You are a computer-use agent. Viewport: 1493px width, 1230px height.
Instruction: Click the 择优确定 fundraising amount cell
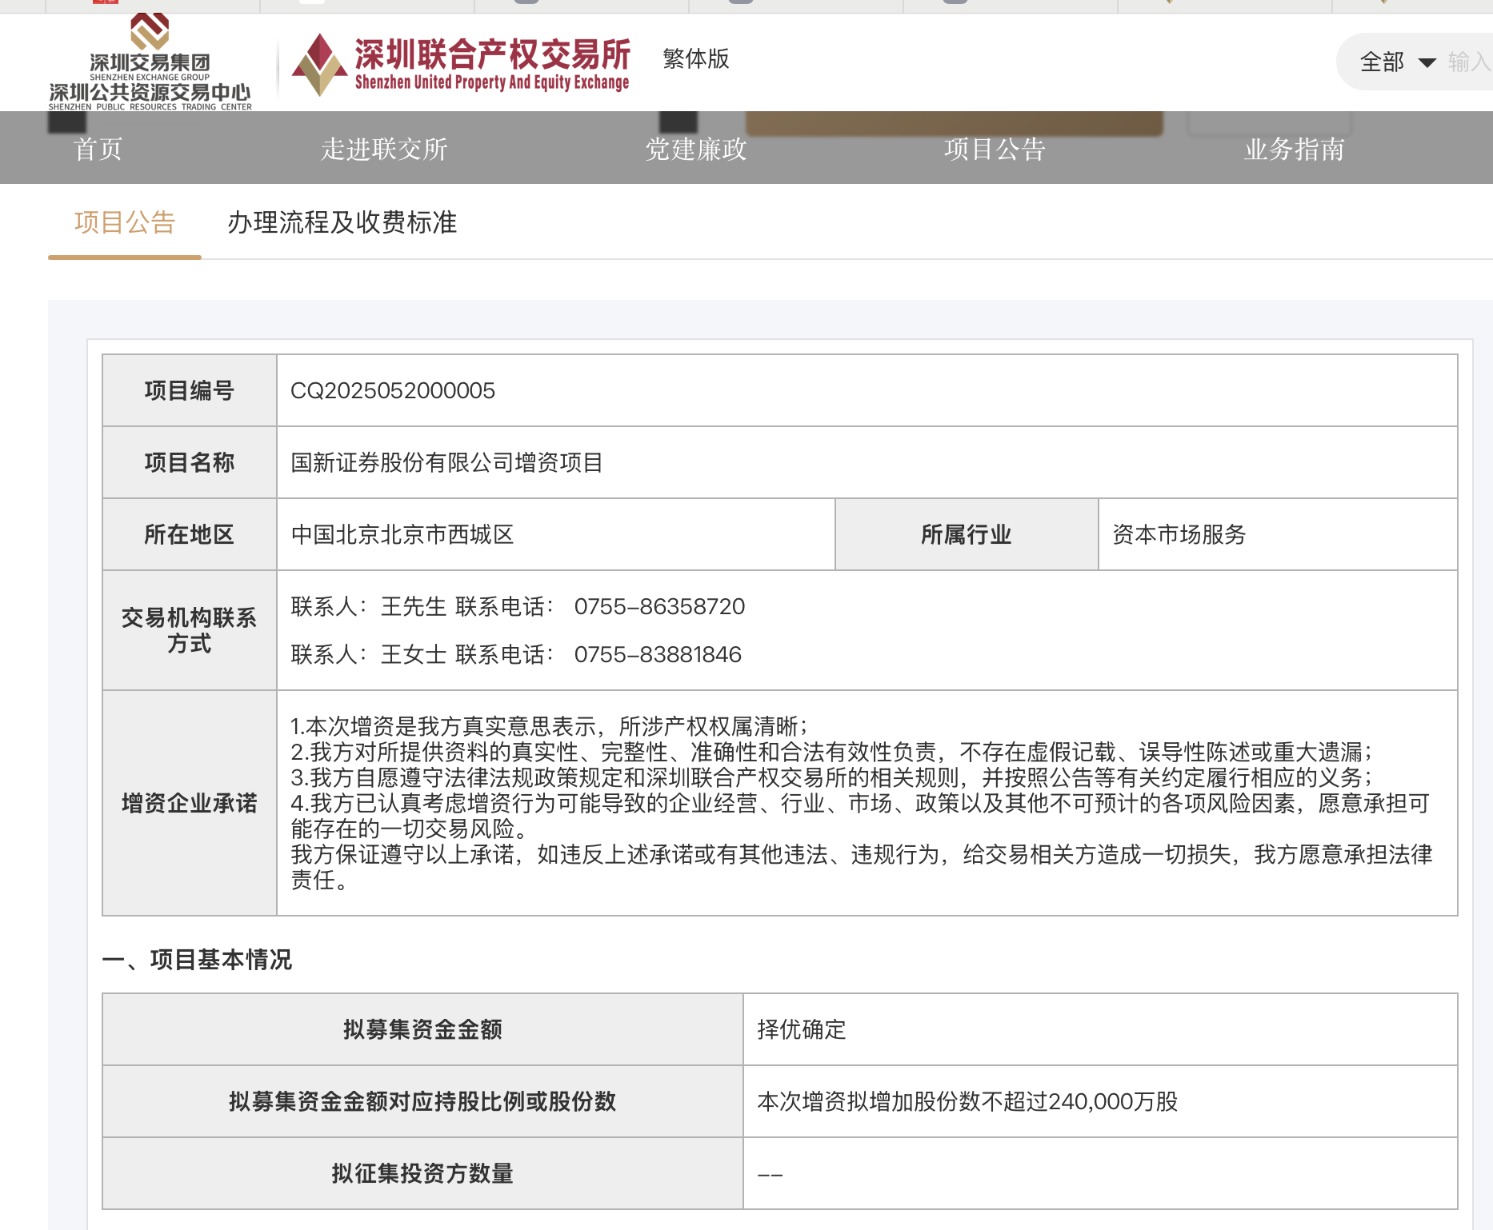click(x=802, y=1030)
